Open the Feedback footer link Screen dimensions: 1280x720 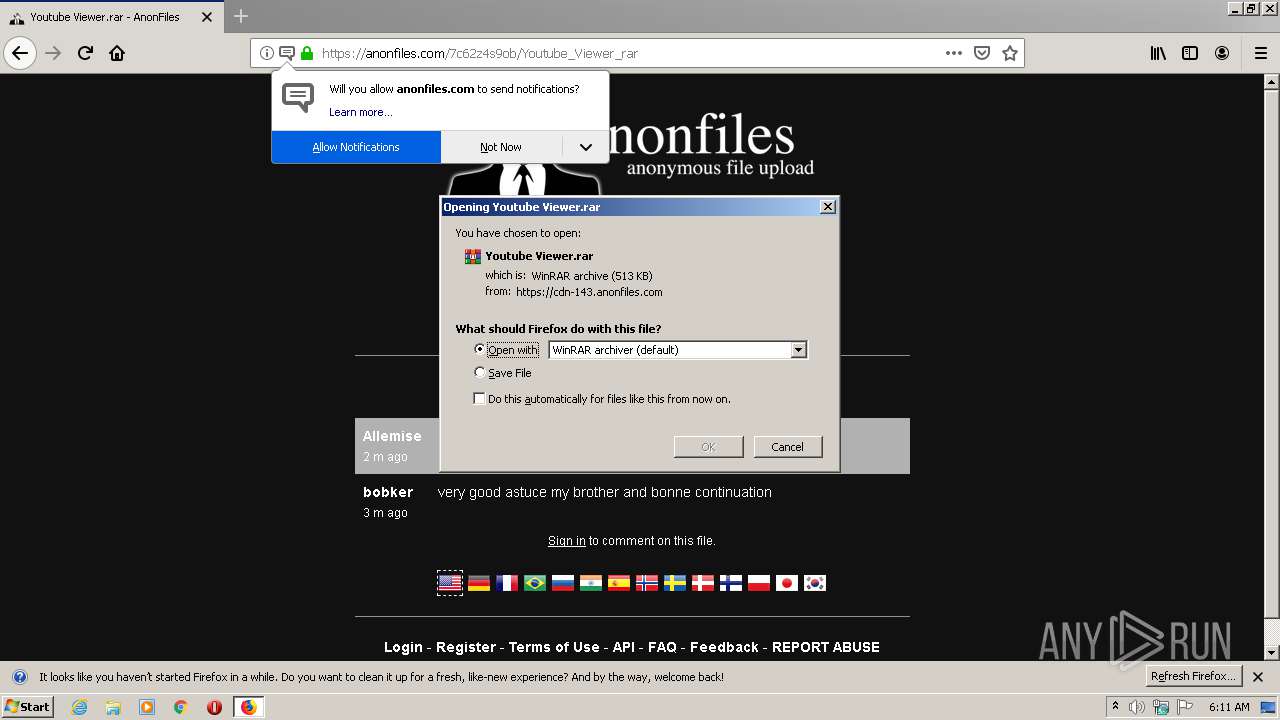click(x=724, y=647)
